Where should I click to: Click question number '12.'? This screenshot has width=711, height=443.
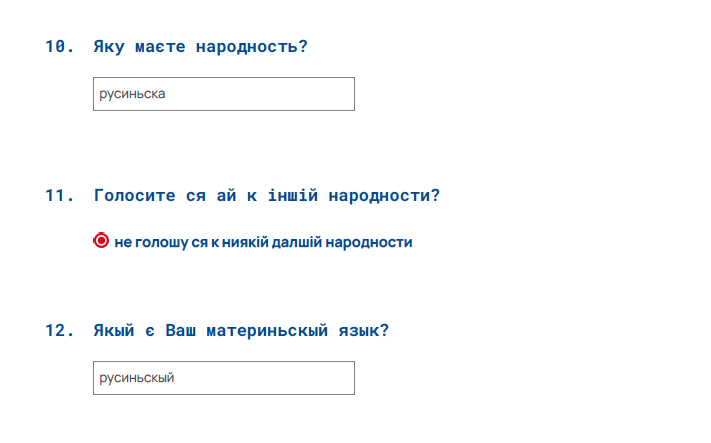(59, 330)
